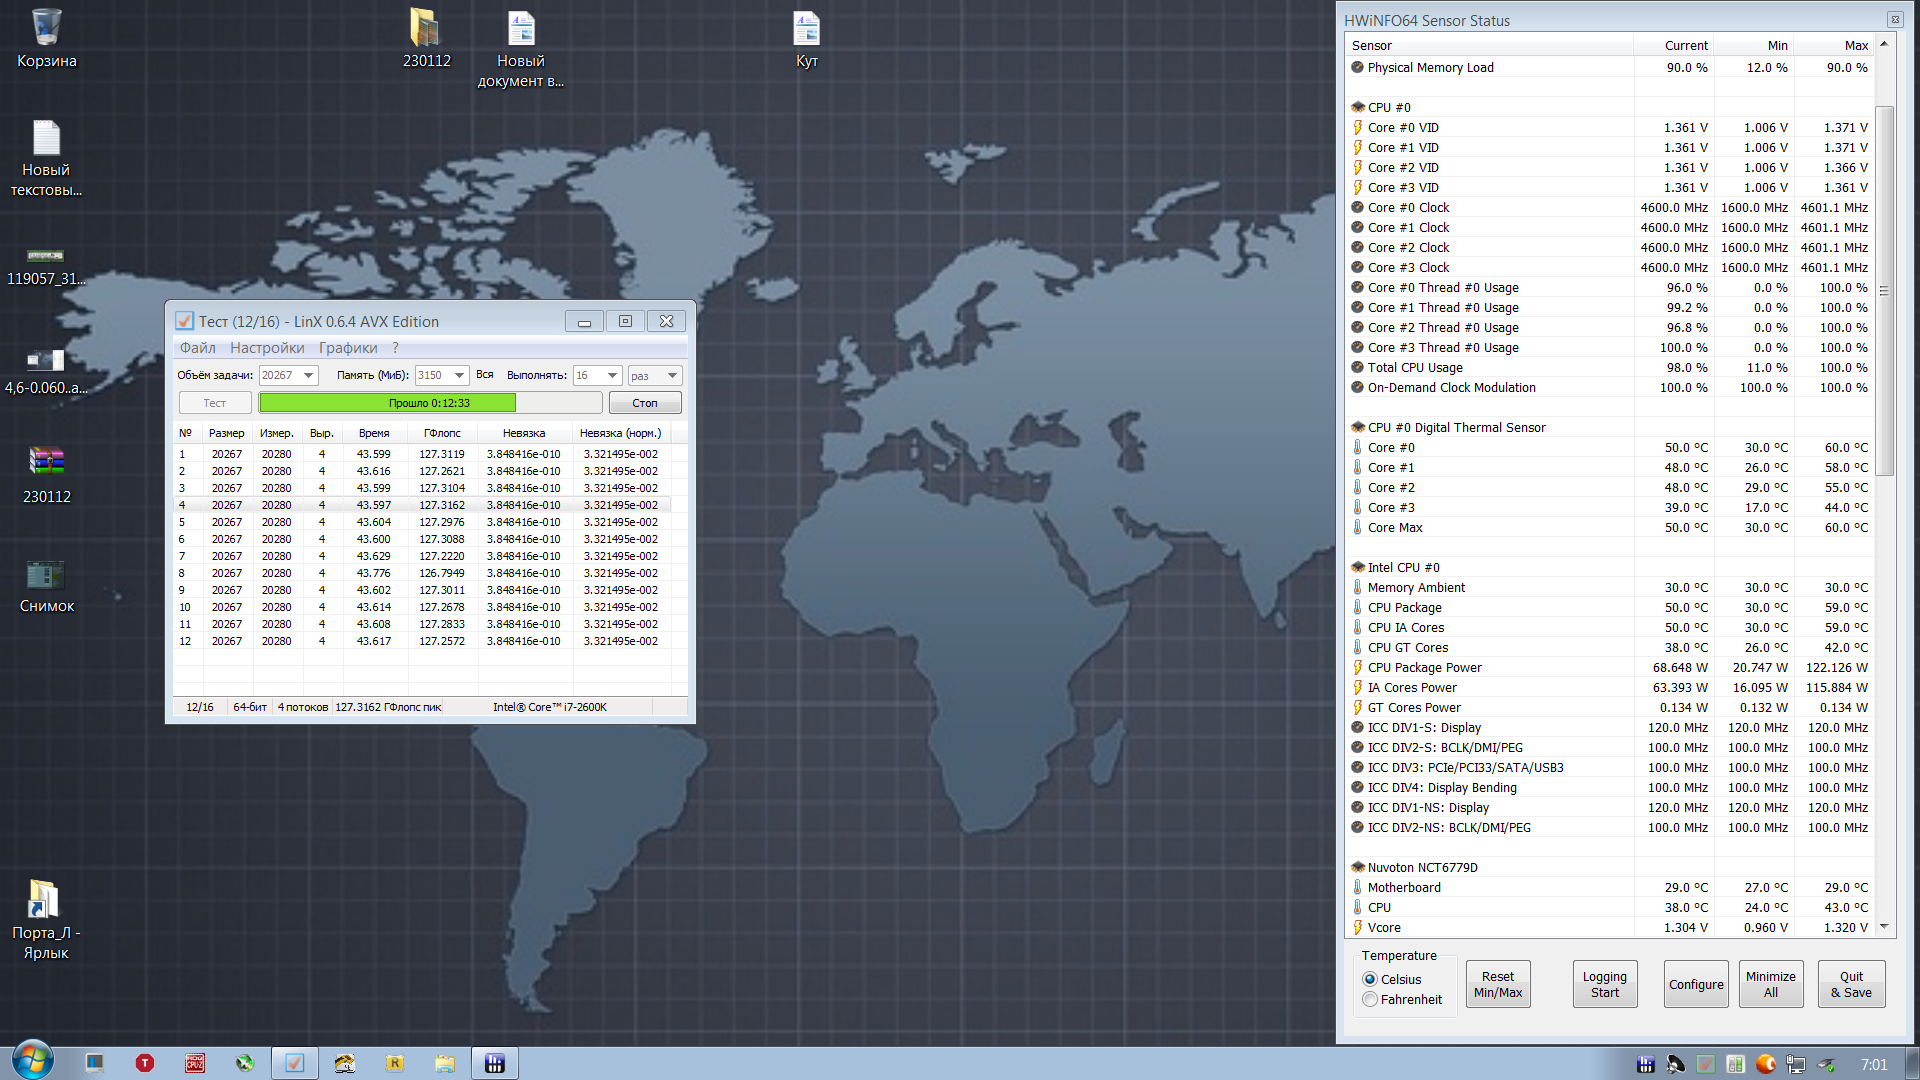Click the Safely Remove Hardware tray icon

point(1826,1064)
